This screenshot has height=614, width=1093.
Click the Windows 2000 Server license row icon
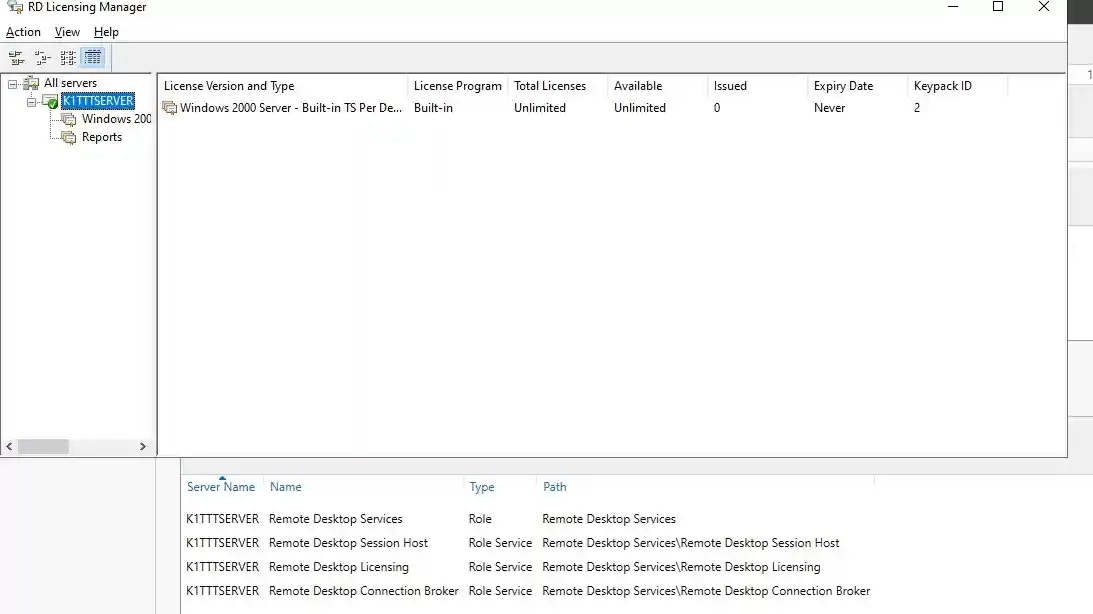pos(169,108)
